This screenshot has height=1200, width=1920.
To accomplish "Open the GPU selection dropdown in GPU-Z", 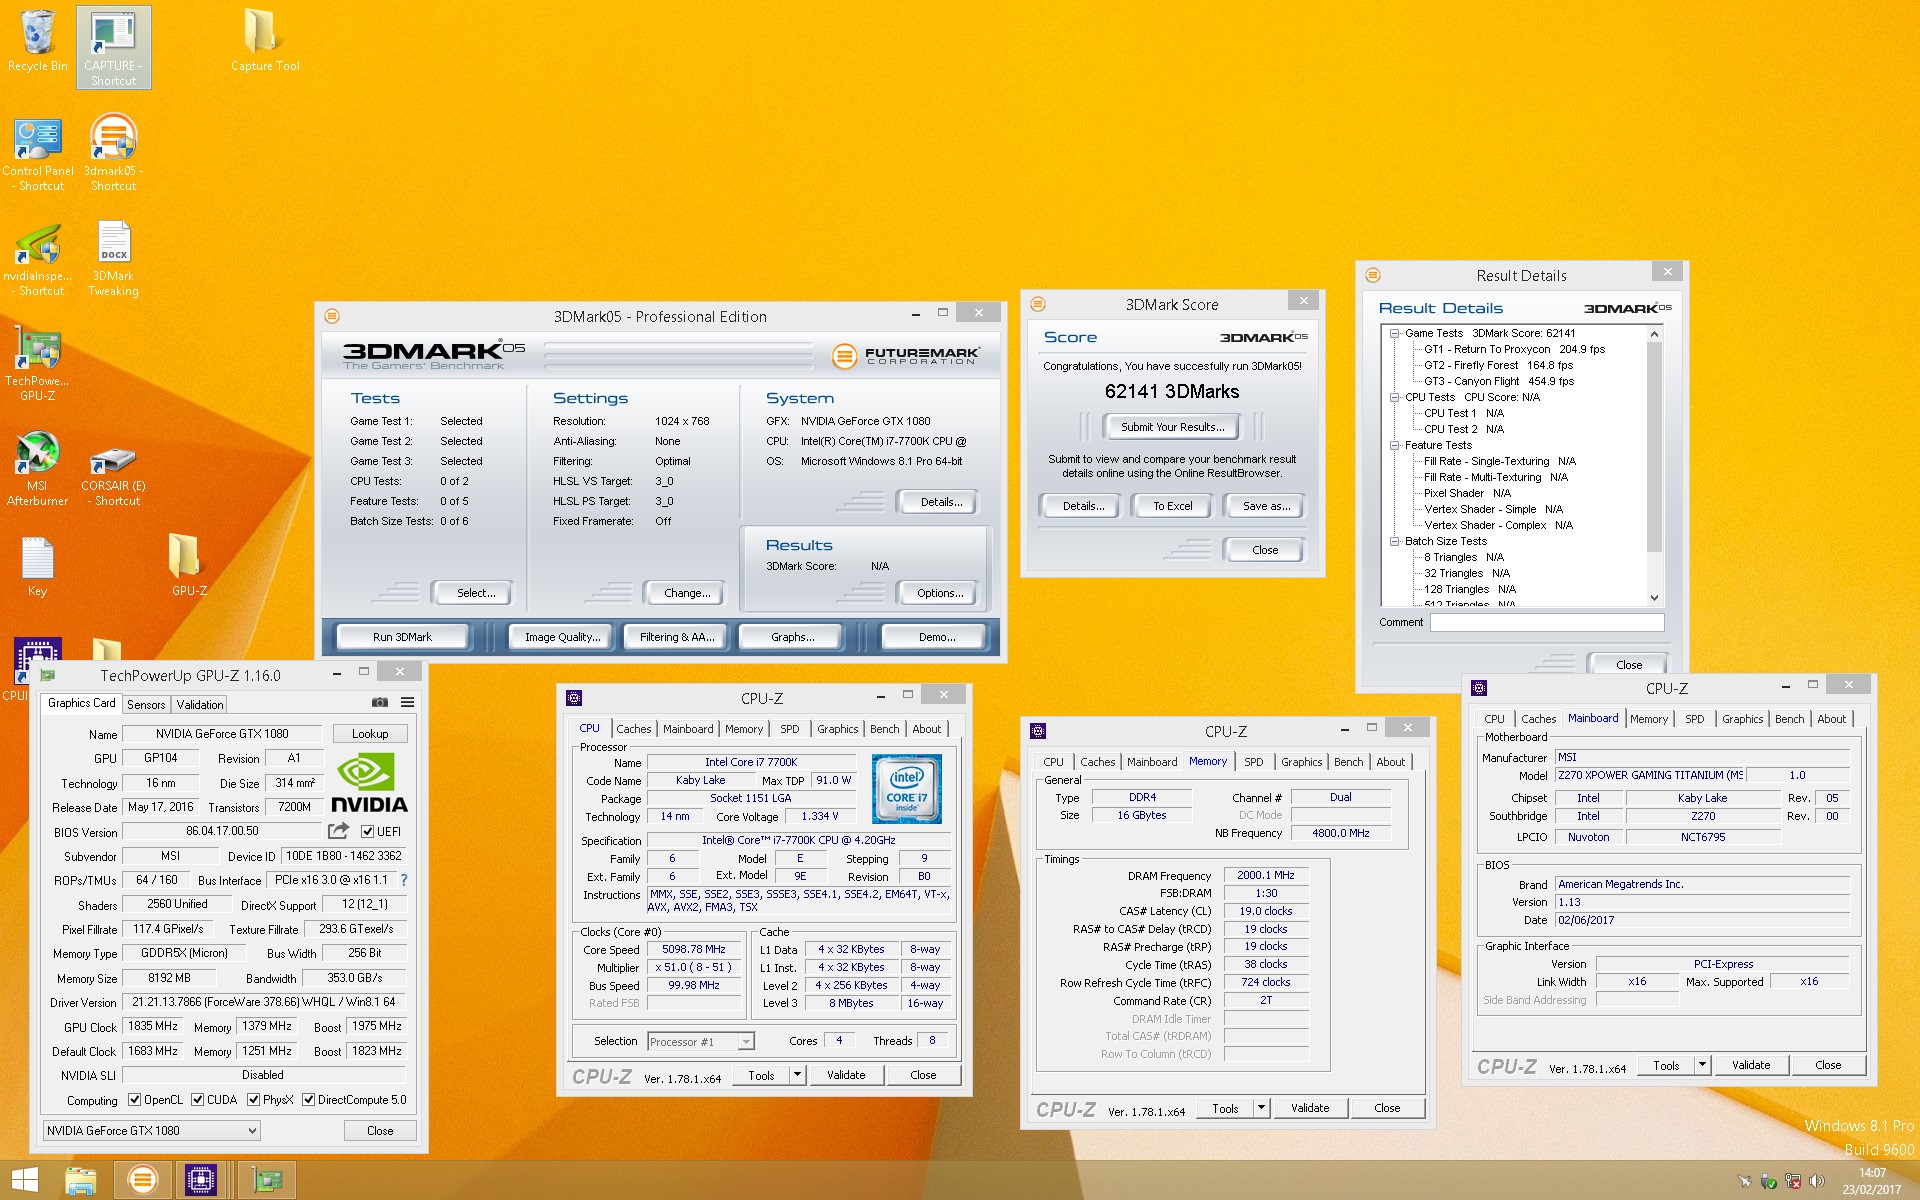I will (x=151, y=1131).
